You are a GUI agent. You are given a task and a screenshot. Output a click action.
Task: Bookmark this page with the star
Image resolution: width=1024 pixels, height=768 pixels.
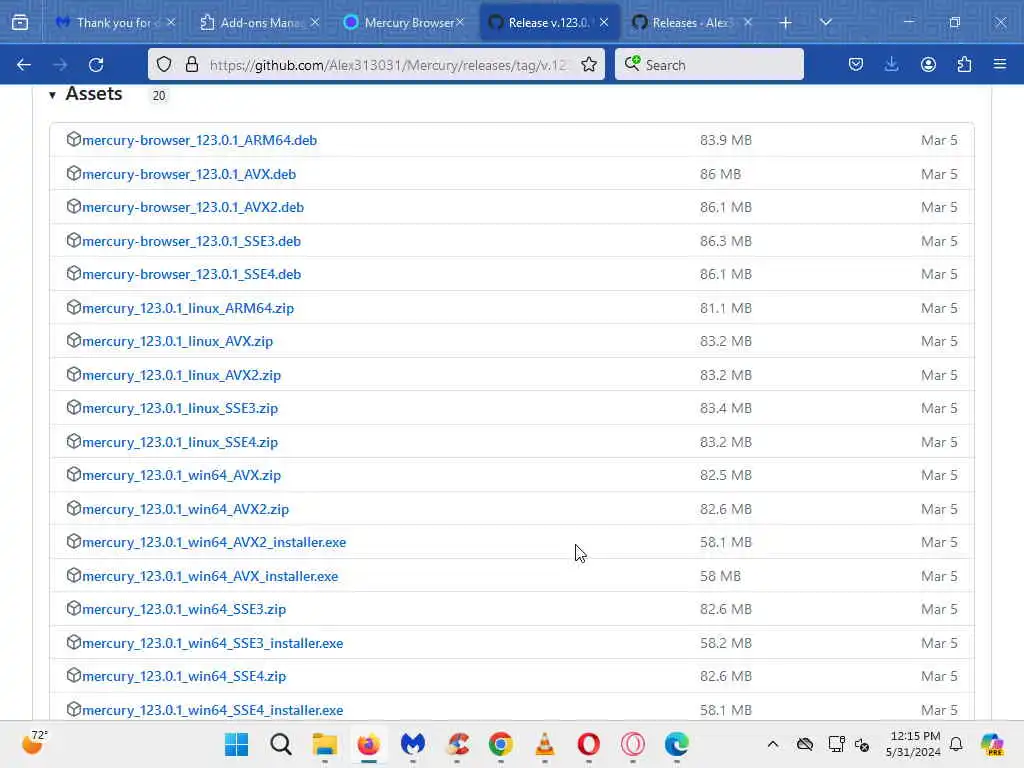pos(588,64)
